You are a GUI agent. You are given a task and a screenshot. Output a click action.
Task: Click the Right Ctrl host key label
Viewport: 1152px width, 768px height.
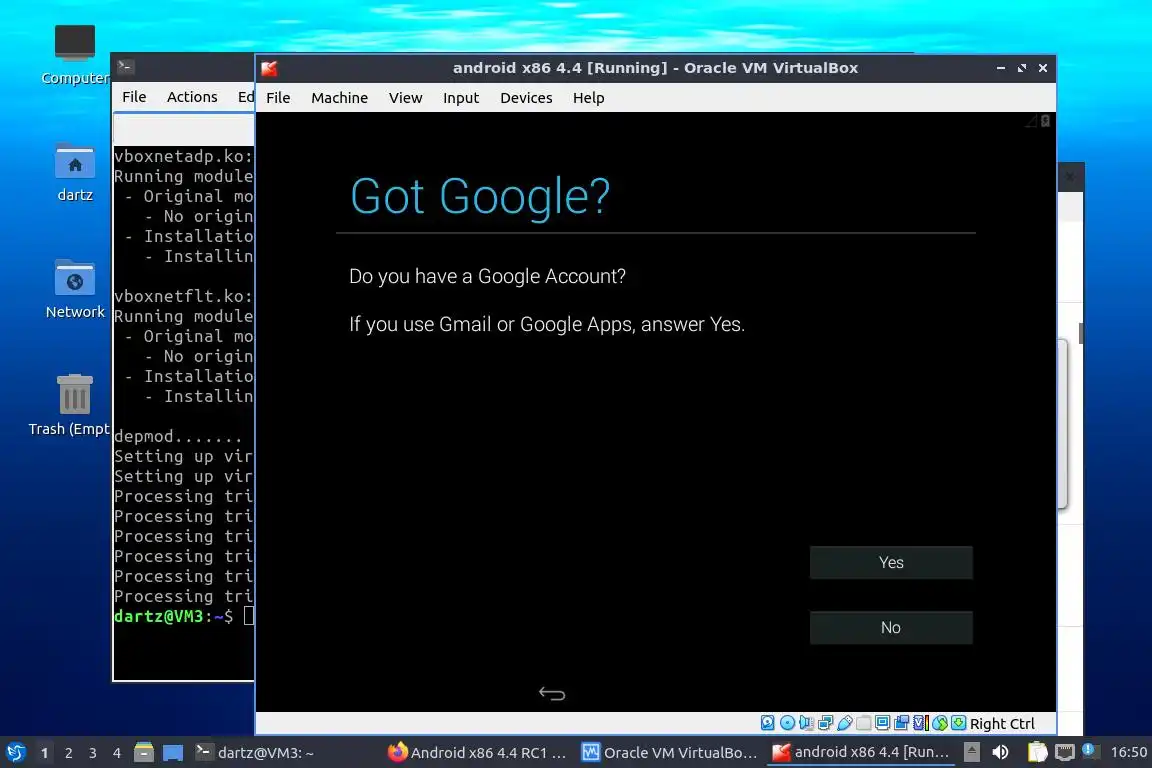1002,724
